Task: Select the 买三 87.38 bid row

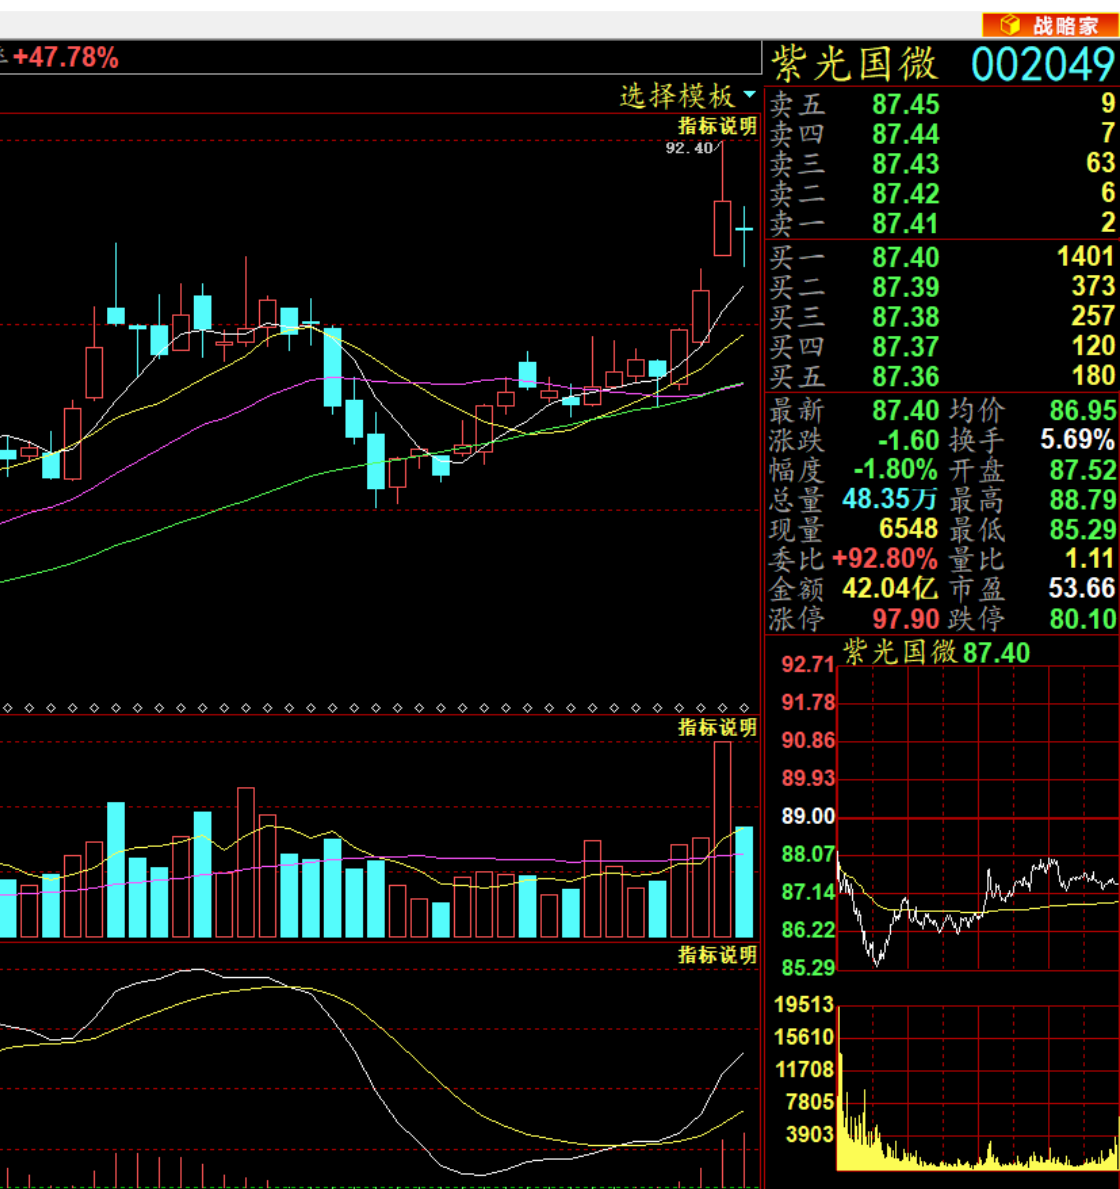Action: click(943, 317)
